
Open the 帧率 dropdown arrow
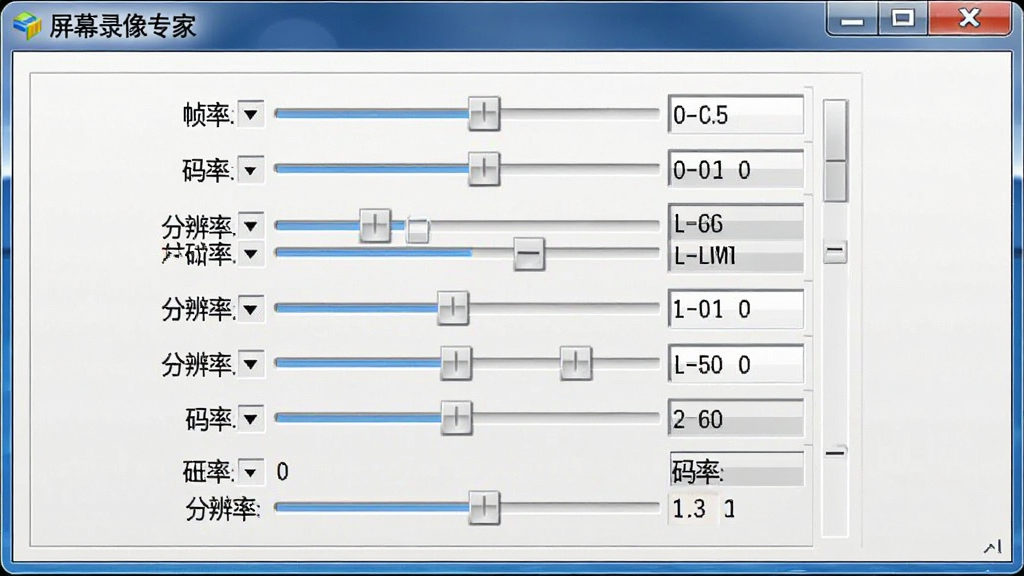click(x=251, y=115)
